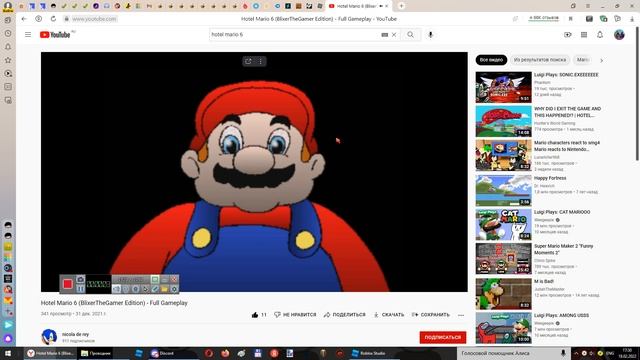Open the on-screen keyboard icon in search box
This screenshot has width=640, height=360.
pos(384,35)
